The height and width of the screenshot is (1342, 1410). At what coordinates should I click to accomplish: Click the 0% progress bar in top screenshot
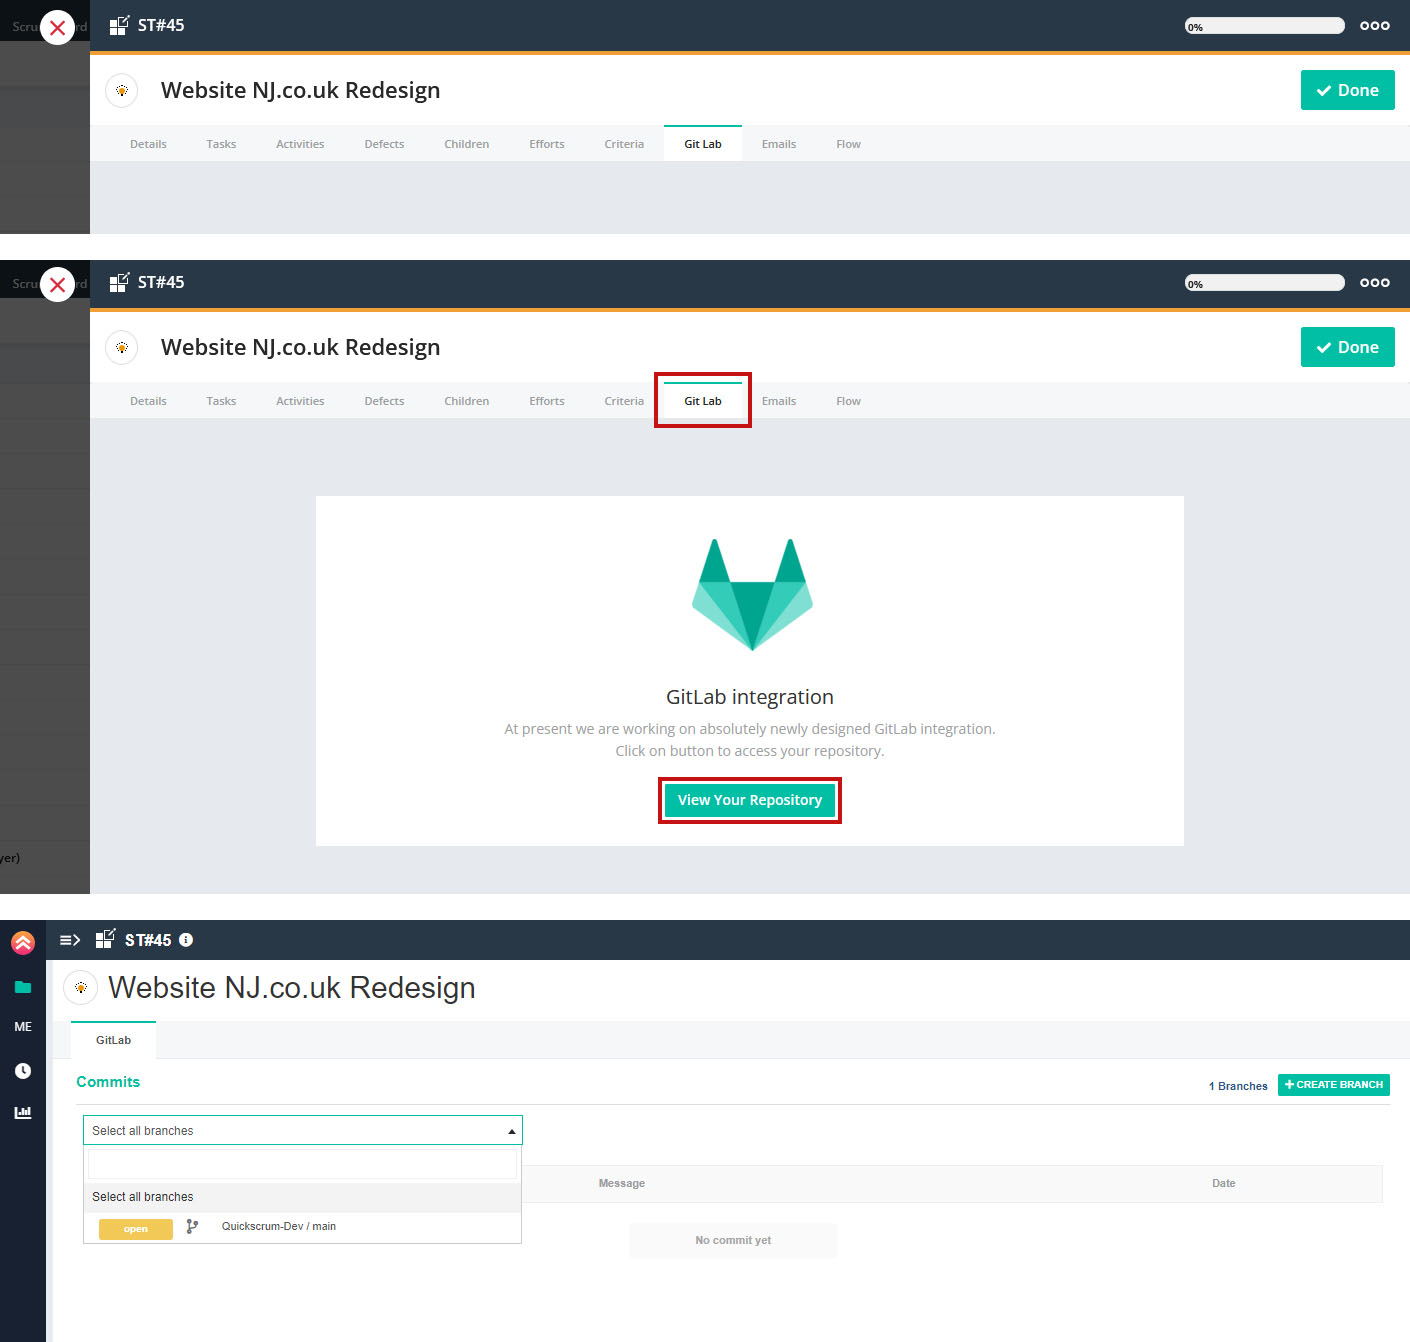[x=1264, y=26]
